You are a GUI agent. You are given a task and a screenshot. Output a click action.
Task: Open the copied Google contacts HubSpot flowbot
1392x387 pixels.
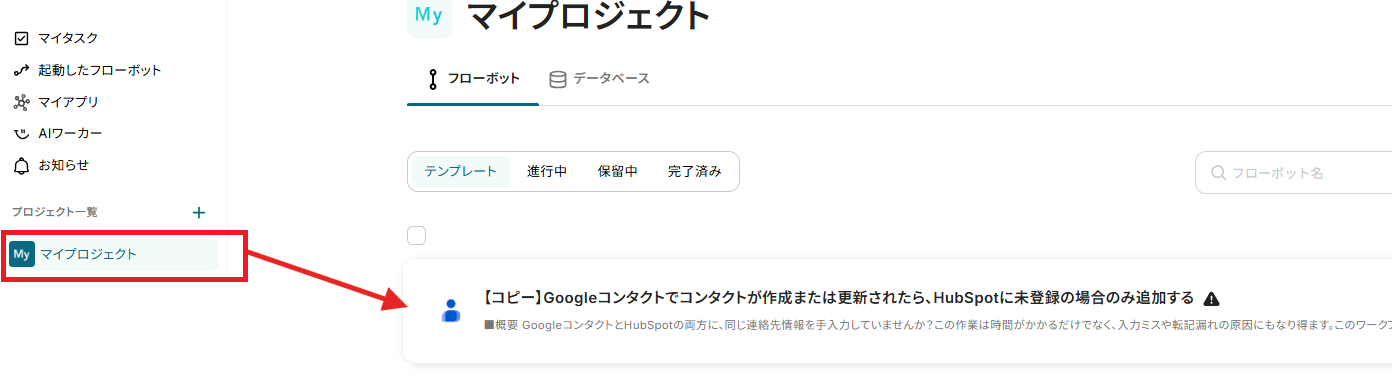click(840, 298)
